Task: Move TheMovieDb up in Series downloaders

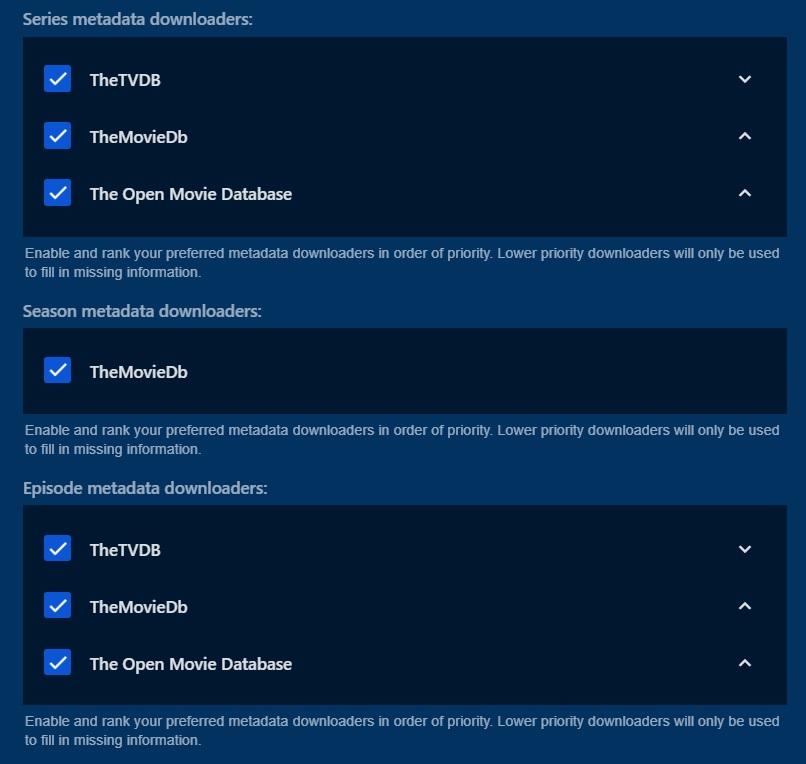Action: pyautogui.click(x=744, y=136)
